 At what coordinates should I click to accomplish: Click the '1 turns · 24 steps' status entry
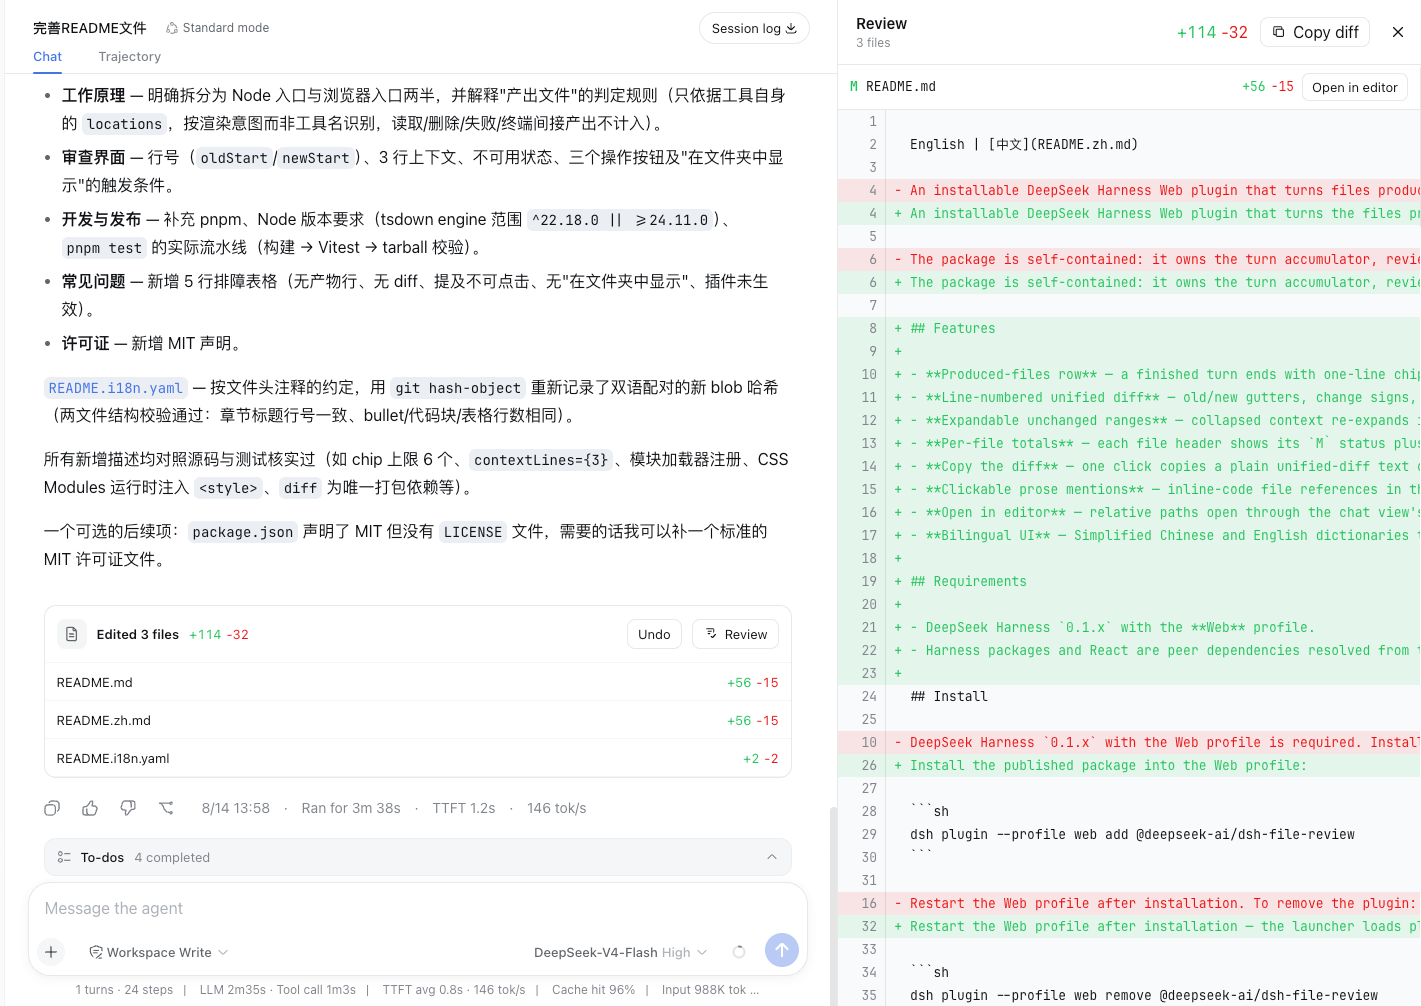pos(124,989)
